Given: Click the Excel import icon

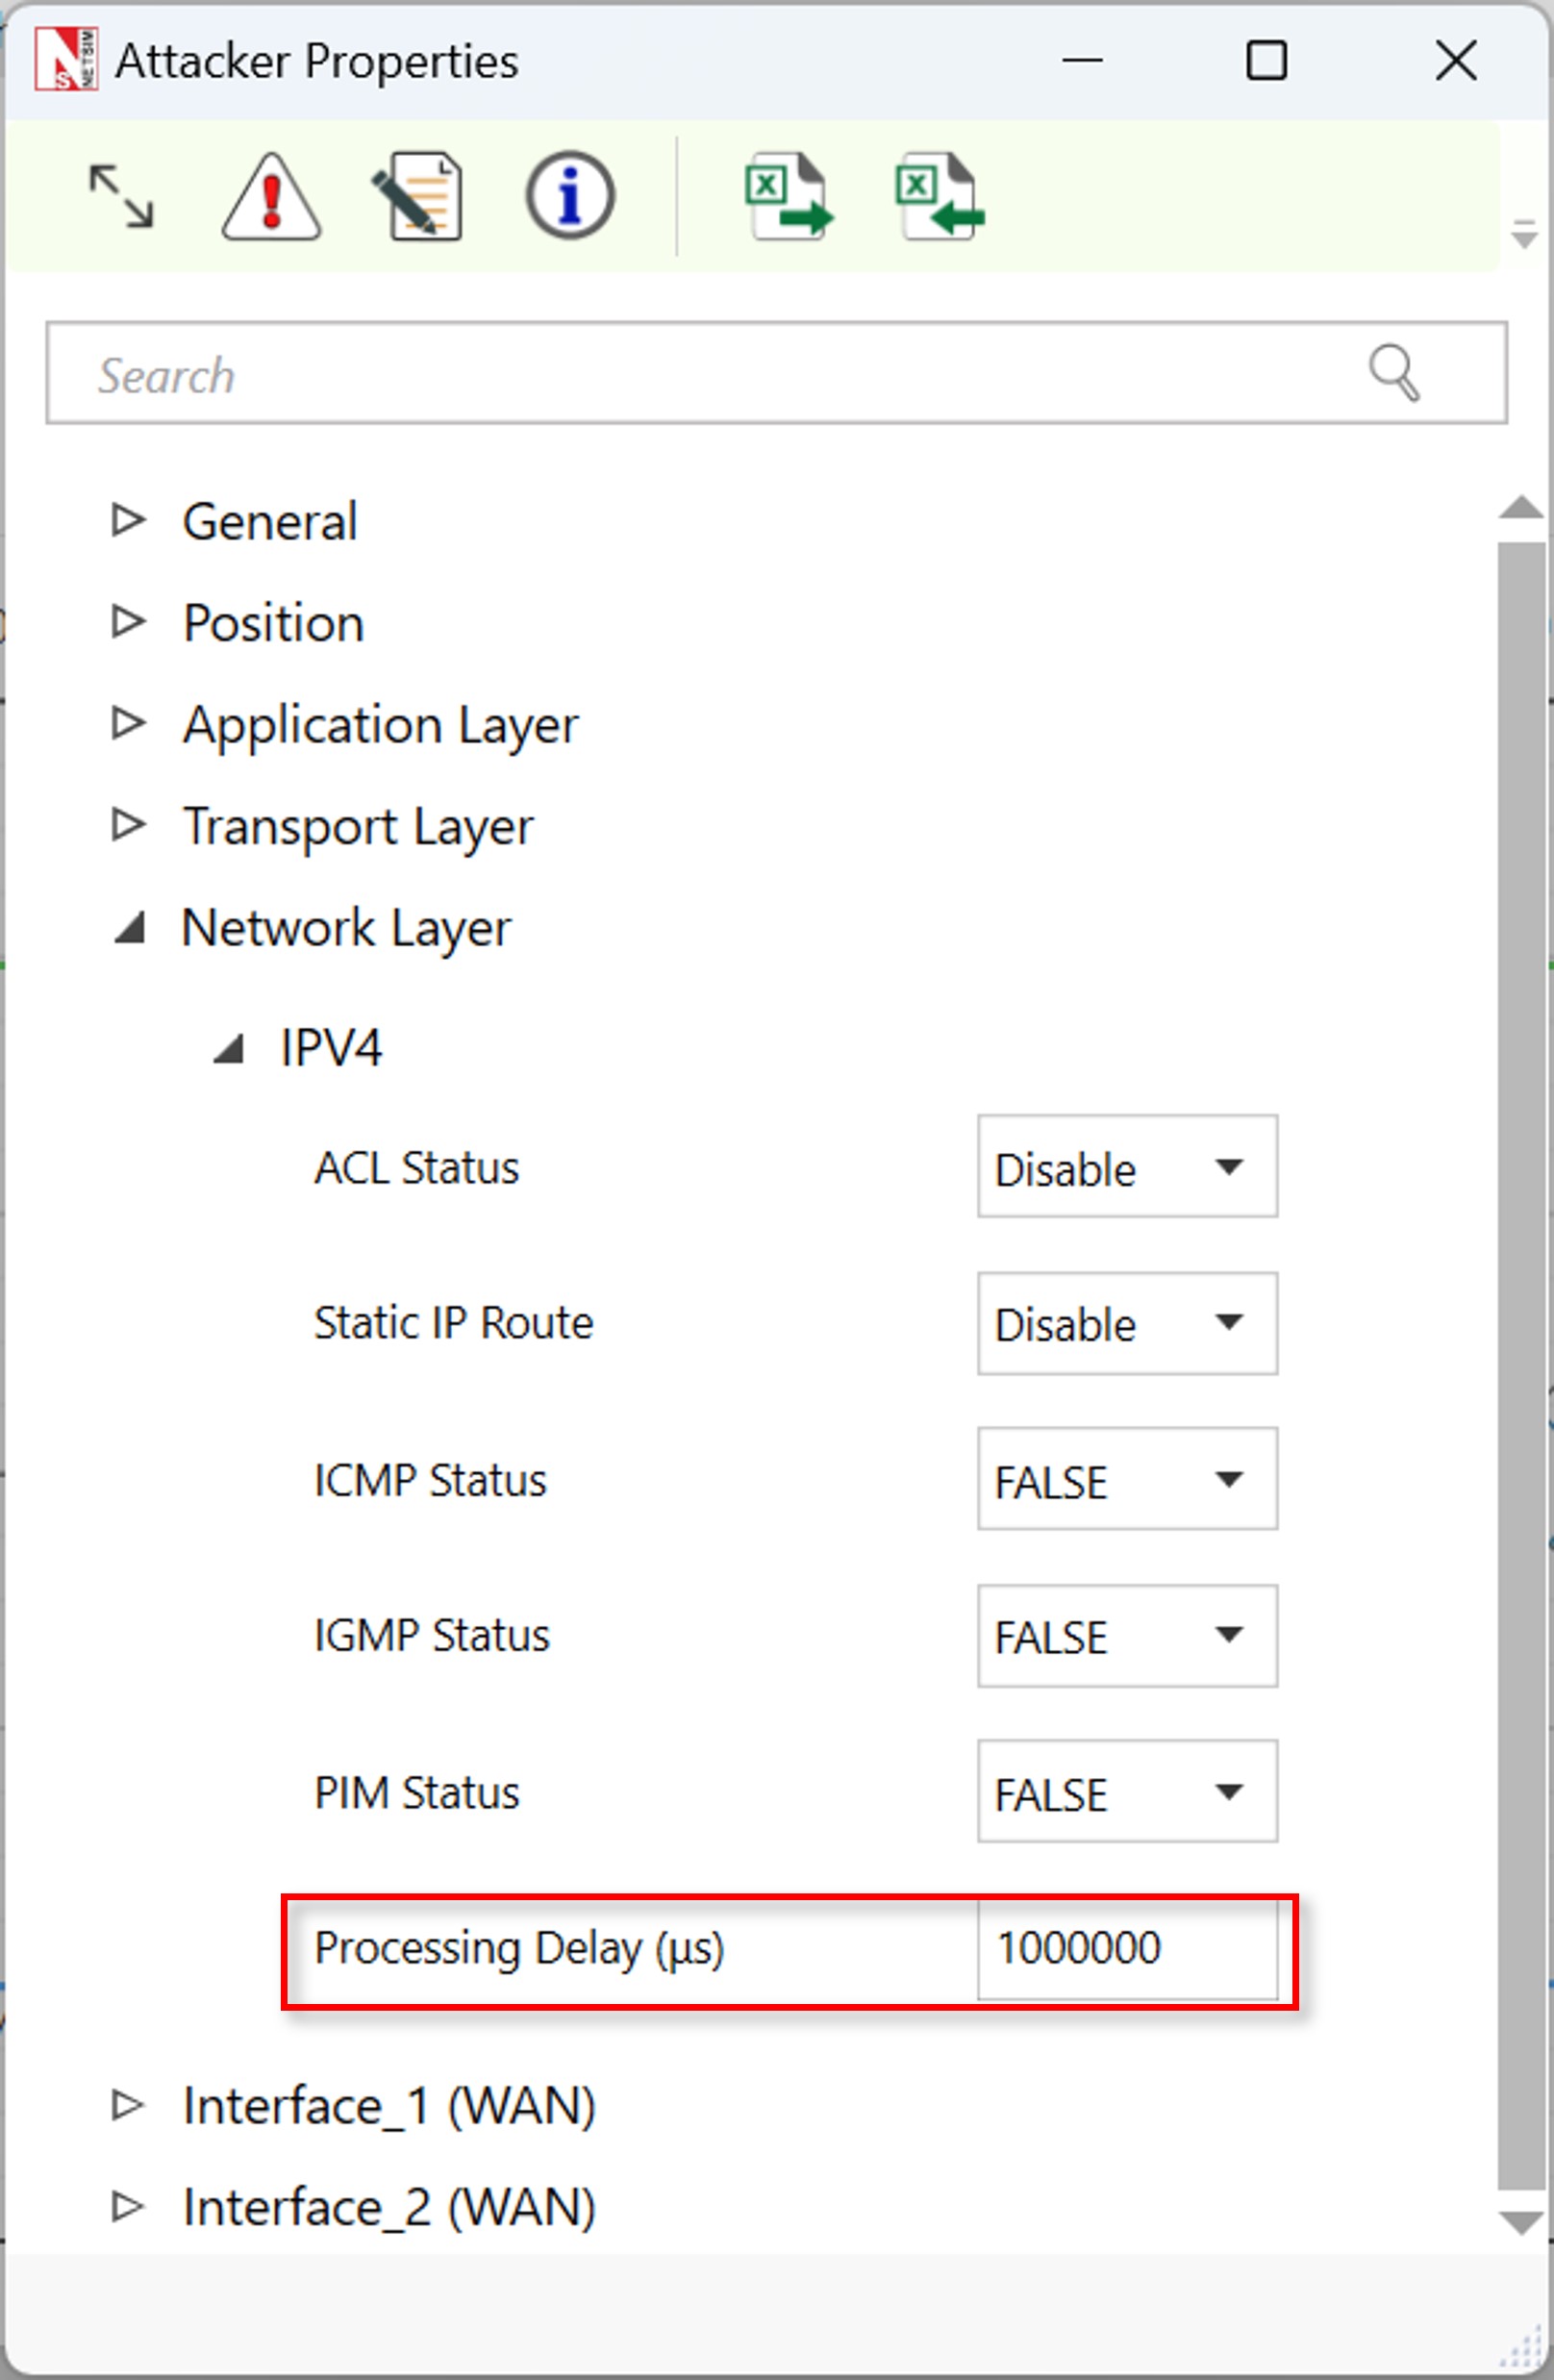Looking at the screenshot, I should pos(939,196).
